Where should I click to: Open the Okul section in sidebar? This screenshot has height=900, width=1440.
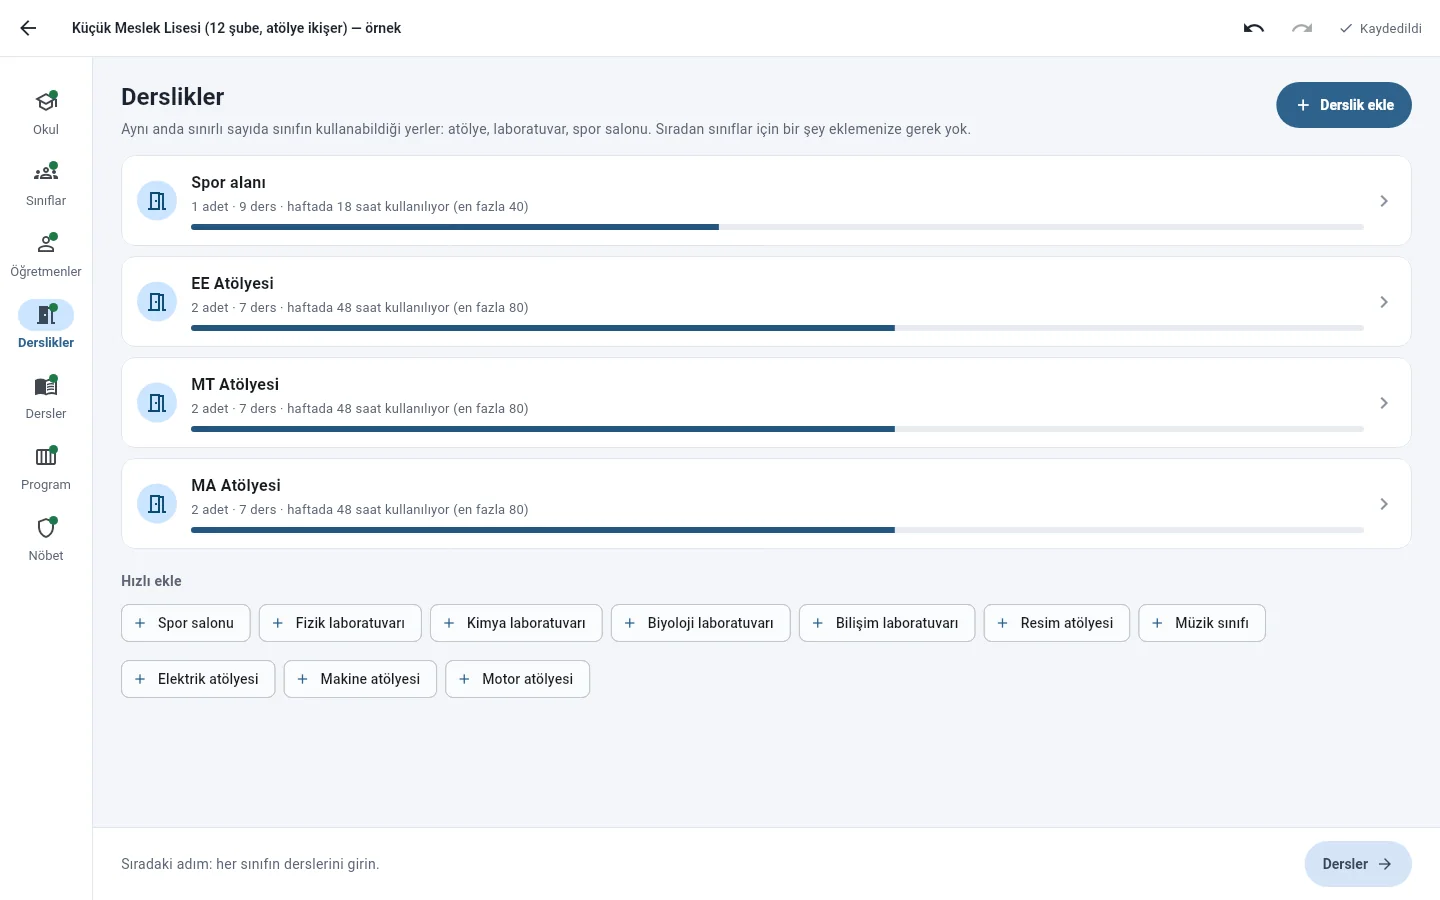46,114
